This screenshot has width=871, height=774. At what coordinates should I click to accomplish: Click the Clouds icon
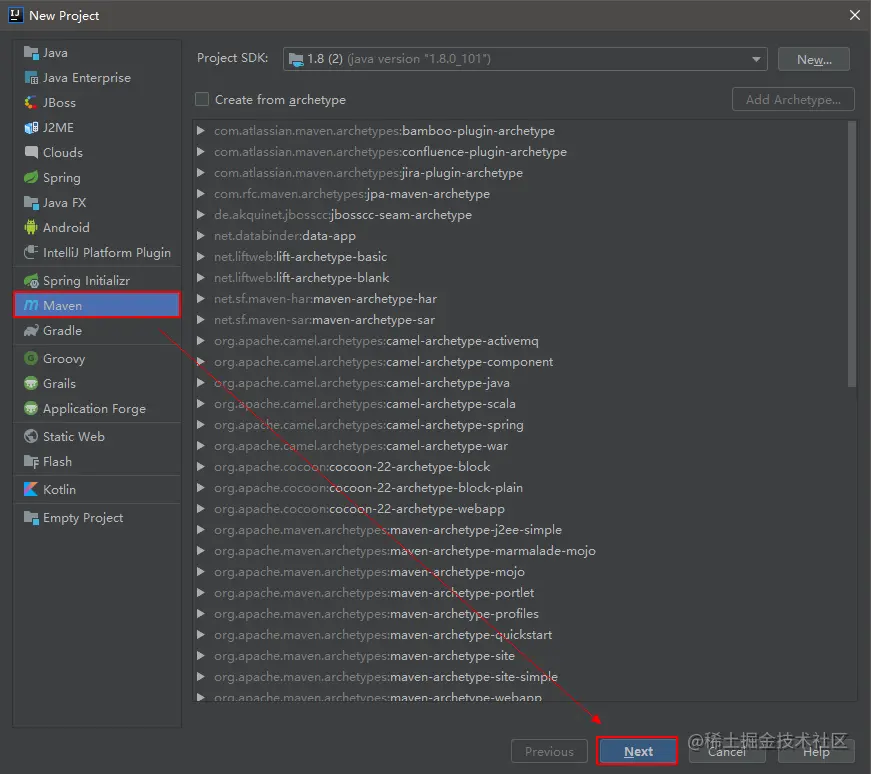pyautogui.click(x=31, y=152)
